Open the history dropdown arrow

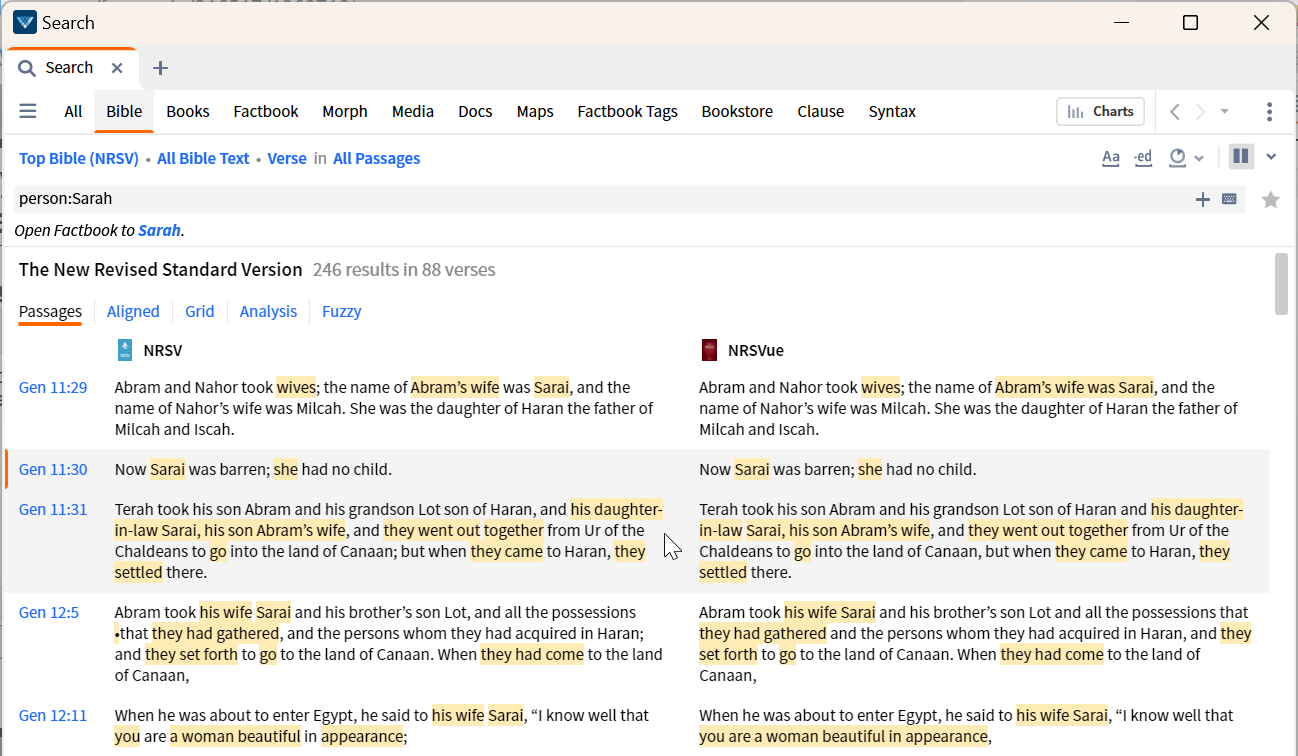coord(1224,111)
